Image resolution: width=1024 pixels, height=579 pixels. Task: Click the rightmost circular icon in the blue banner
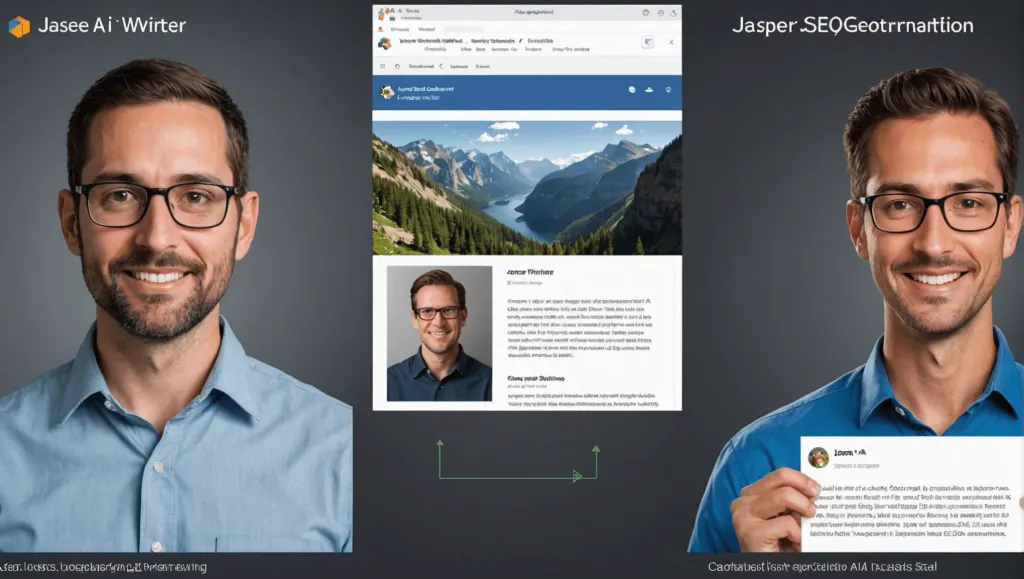668,89
